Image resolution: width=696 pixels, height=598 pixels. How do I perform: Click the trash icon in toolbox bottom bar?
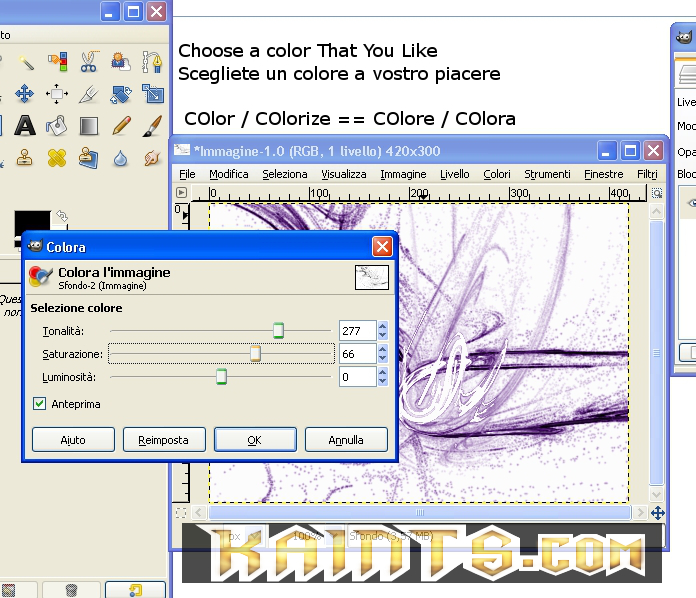(71, 590)
